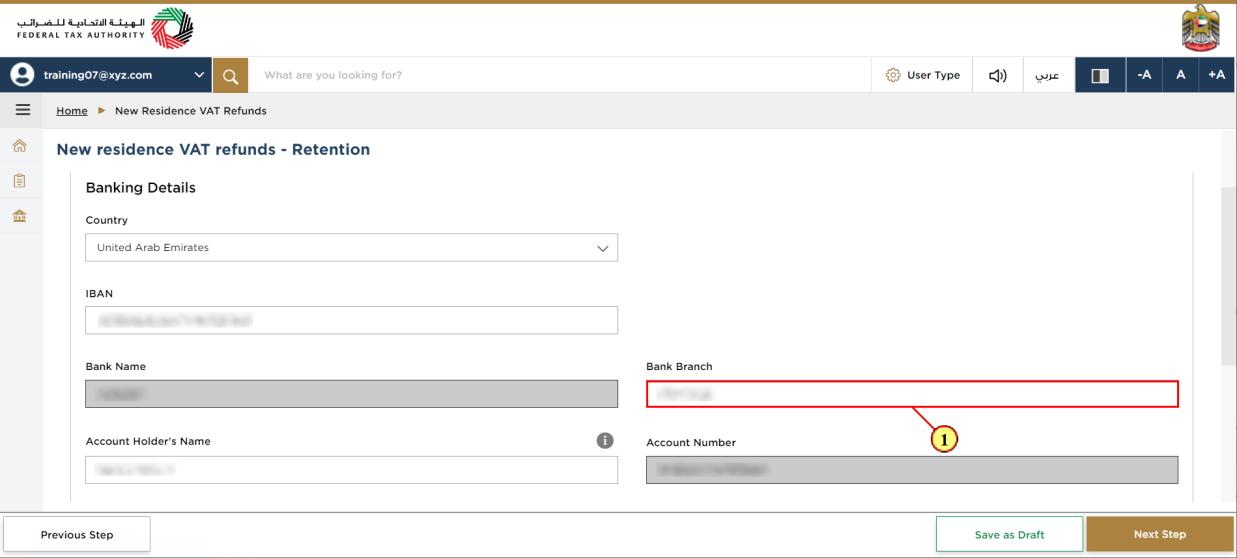The image size is (1237, 558).
Task: Click Save as Draft
Action: pos(1009,534)
